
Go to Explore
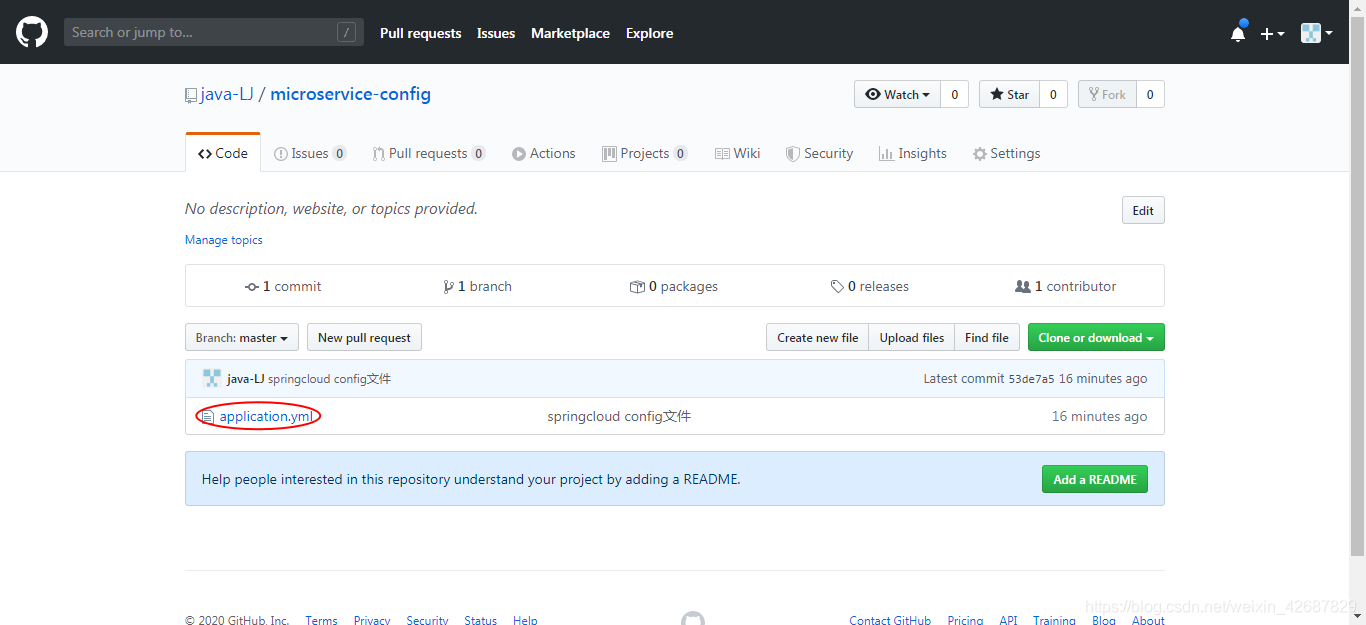point(649,33)
